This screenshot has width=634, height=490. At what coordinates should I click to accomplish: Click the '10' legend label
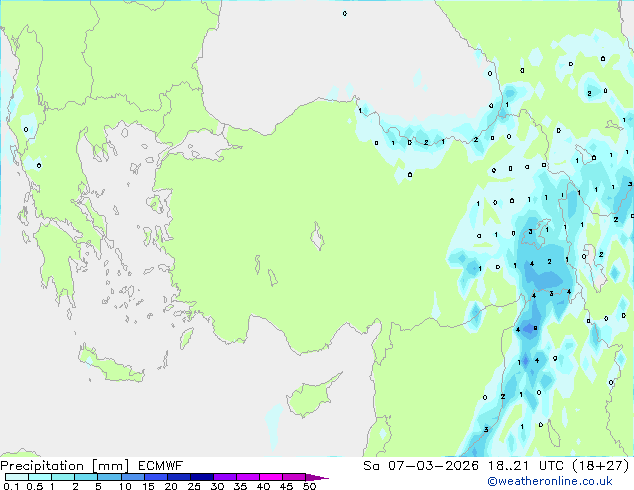point(125,486)
